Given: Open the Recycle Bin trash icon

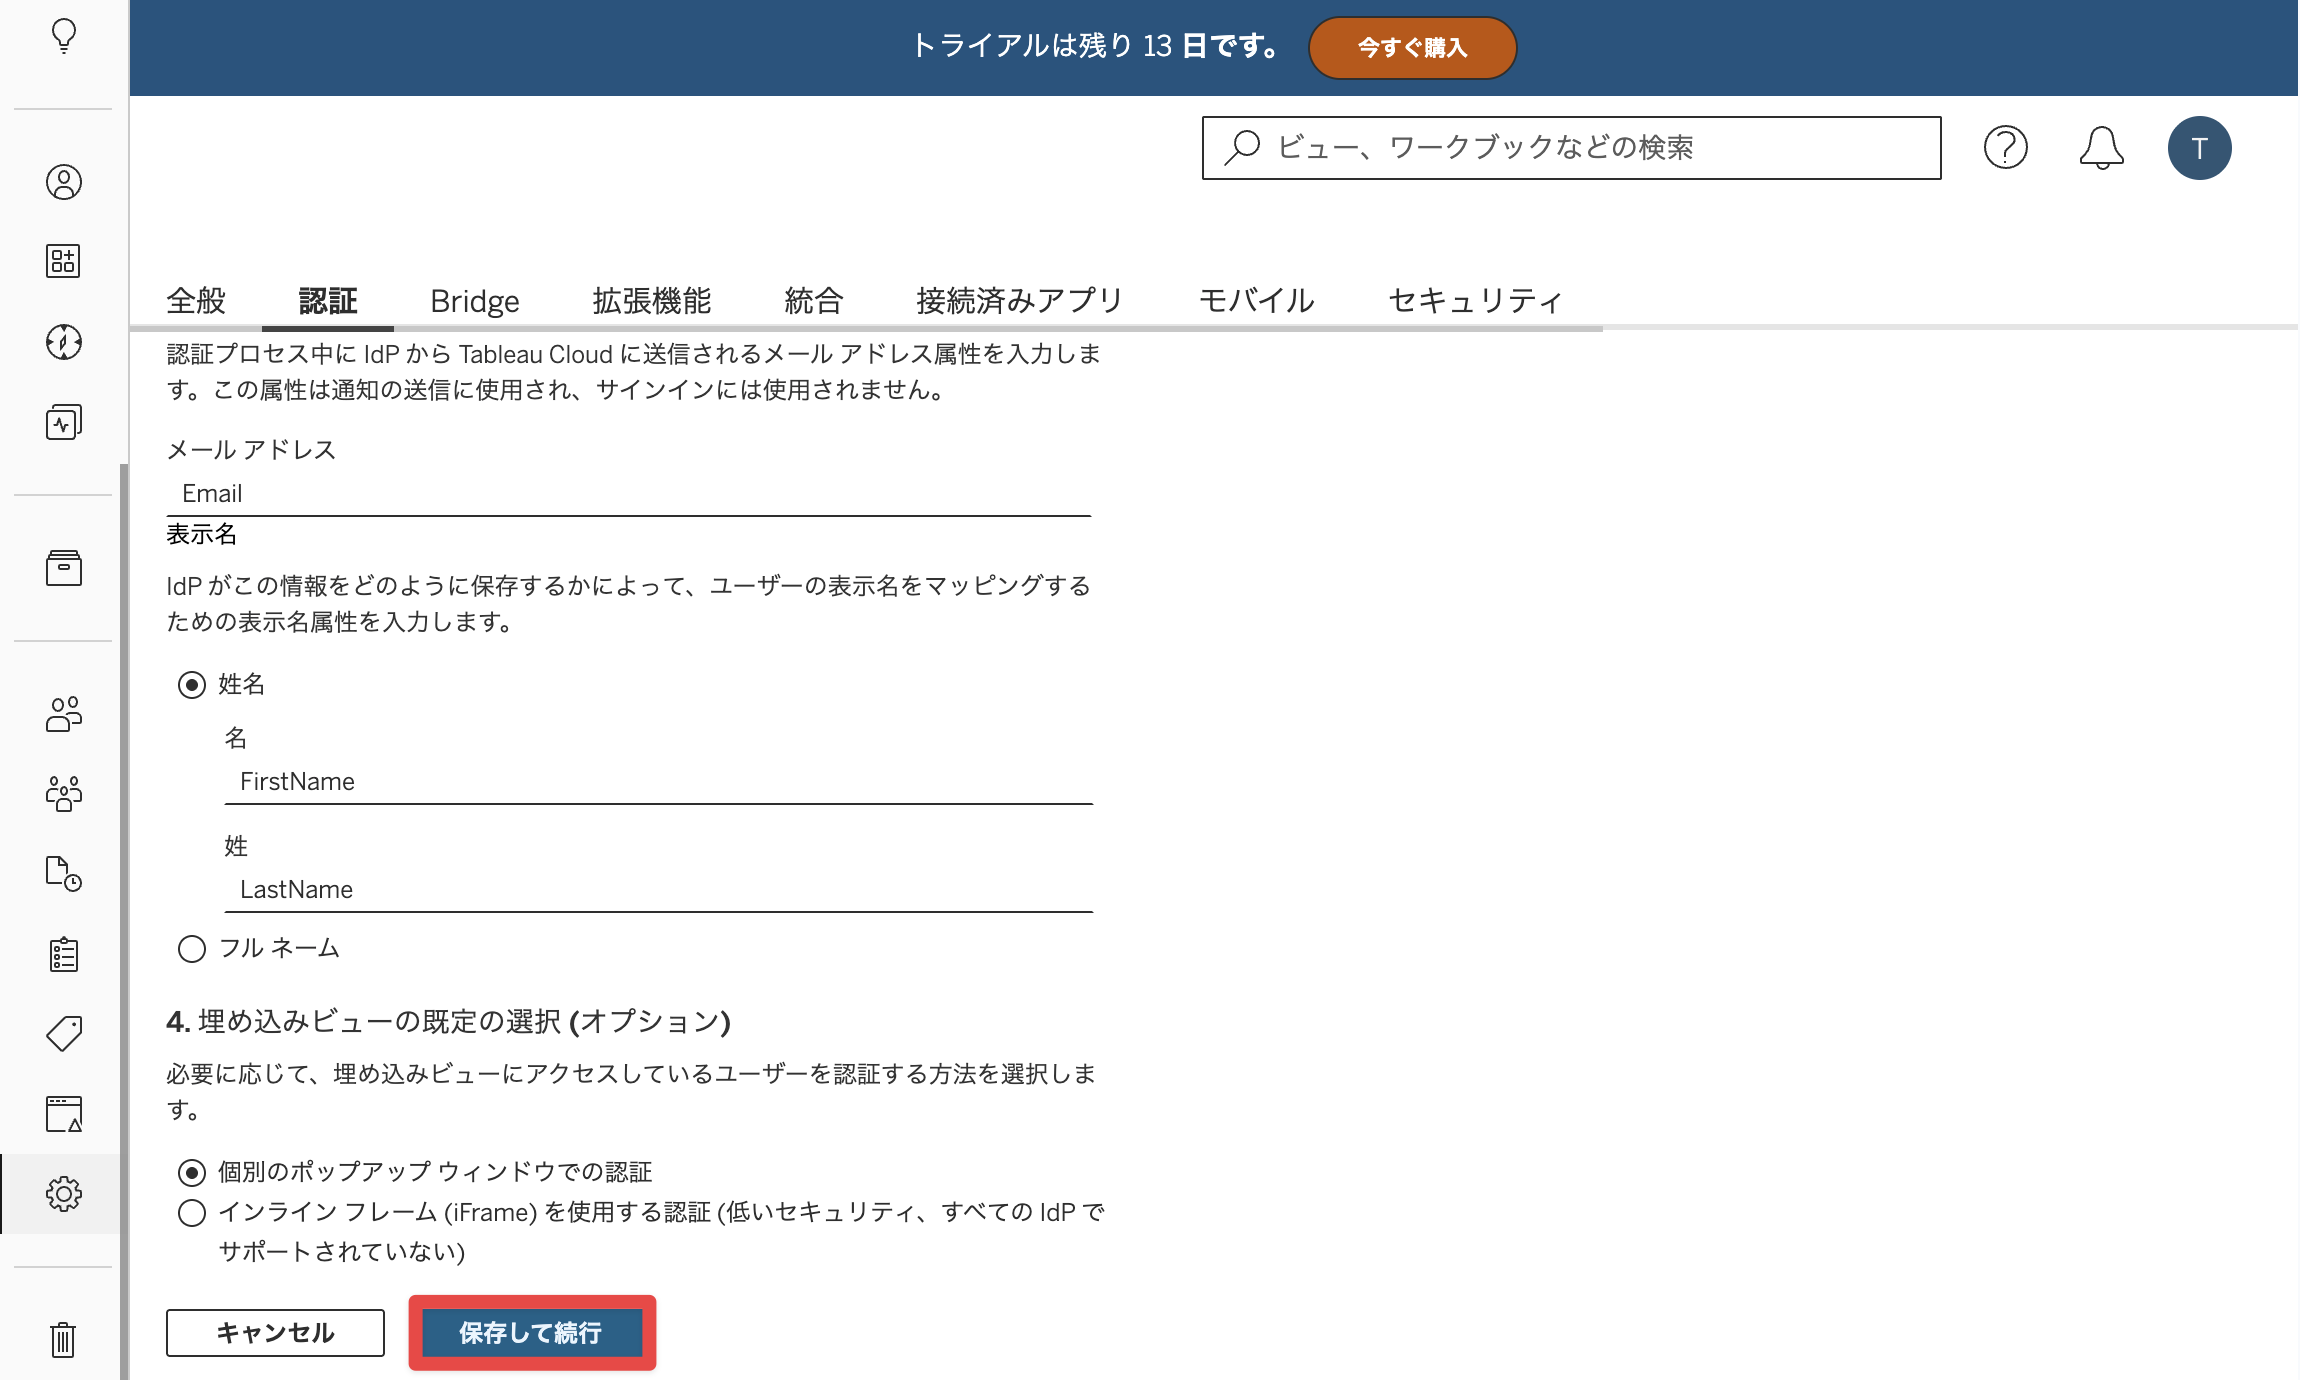Looking at the screenshot, I should pos(64,1340).
